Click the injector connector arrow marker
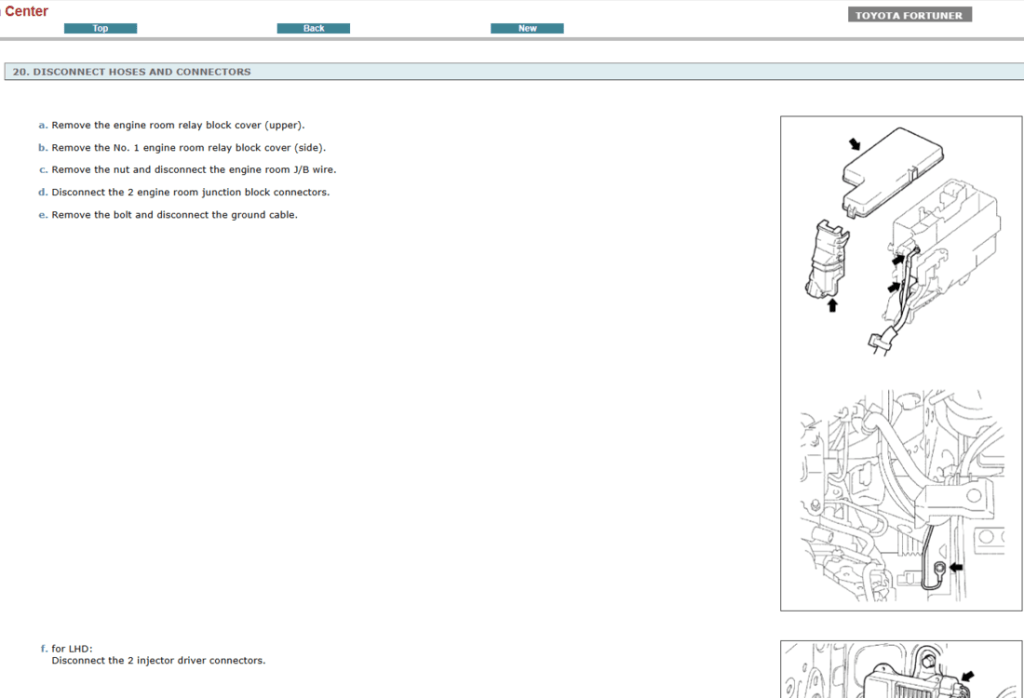 968,677
